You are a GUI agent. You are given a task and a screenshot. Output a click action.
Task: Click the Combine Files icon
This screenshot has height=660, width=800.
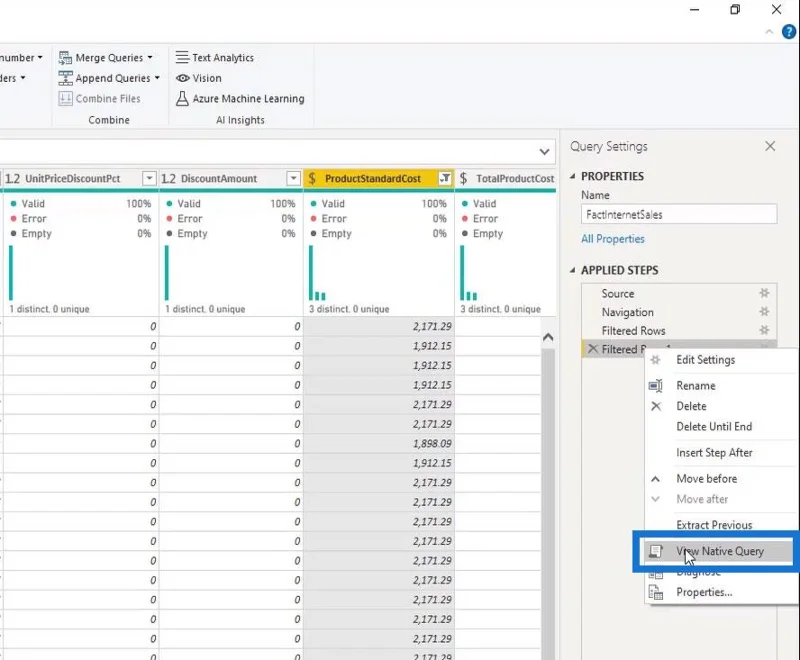[65, 98]
